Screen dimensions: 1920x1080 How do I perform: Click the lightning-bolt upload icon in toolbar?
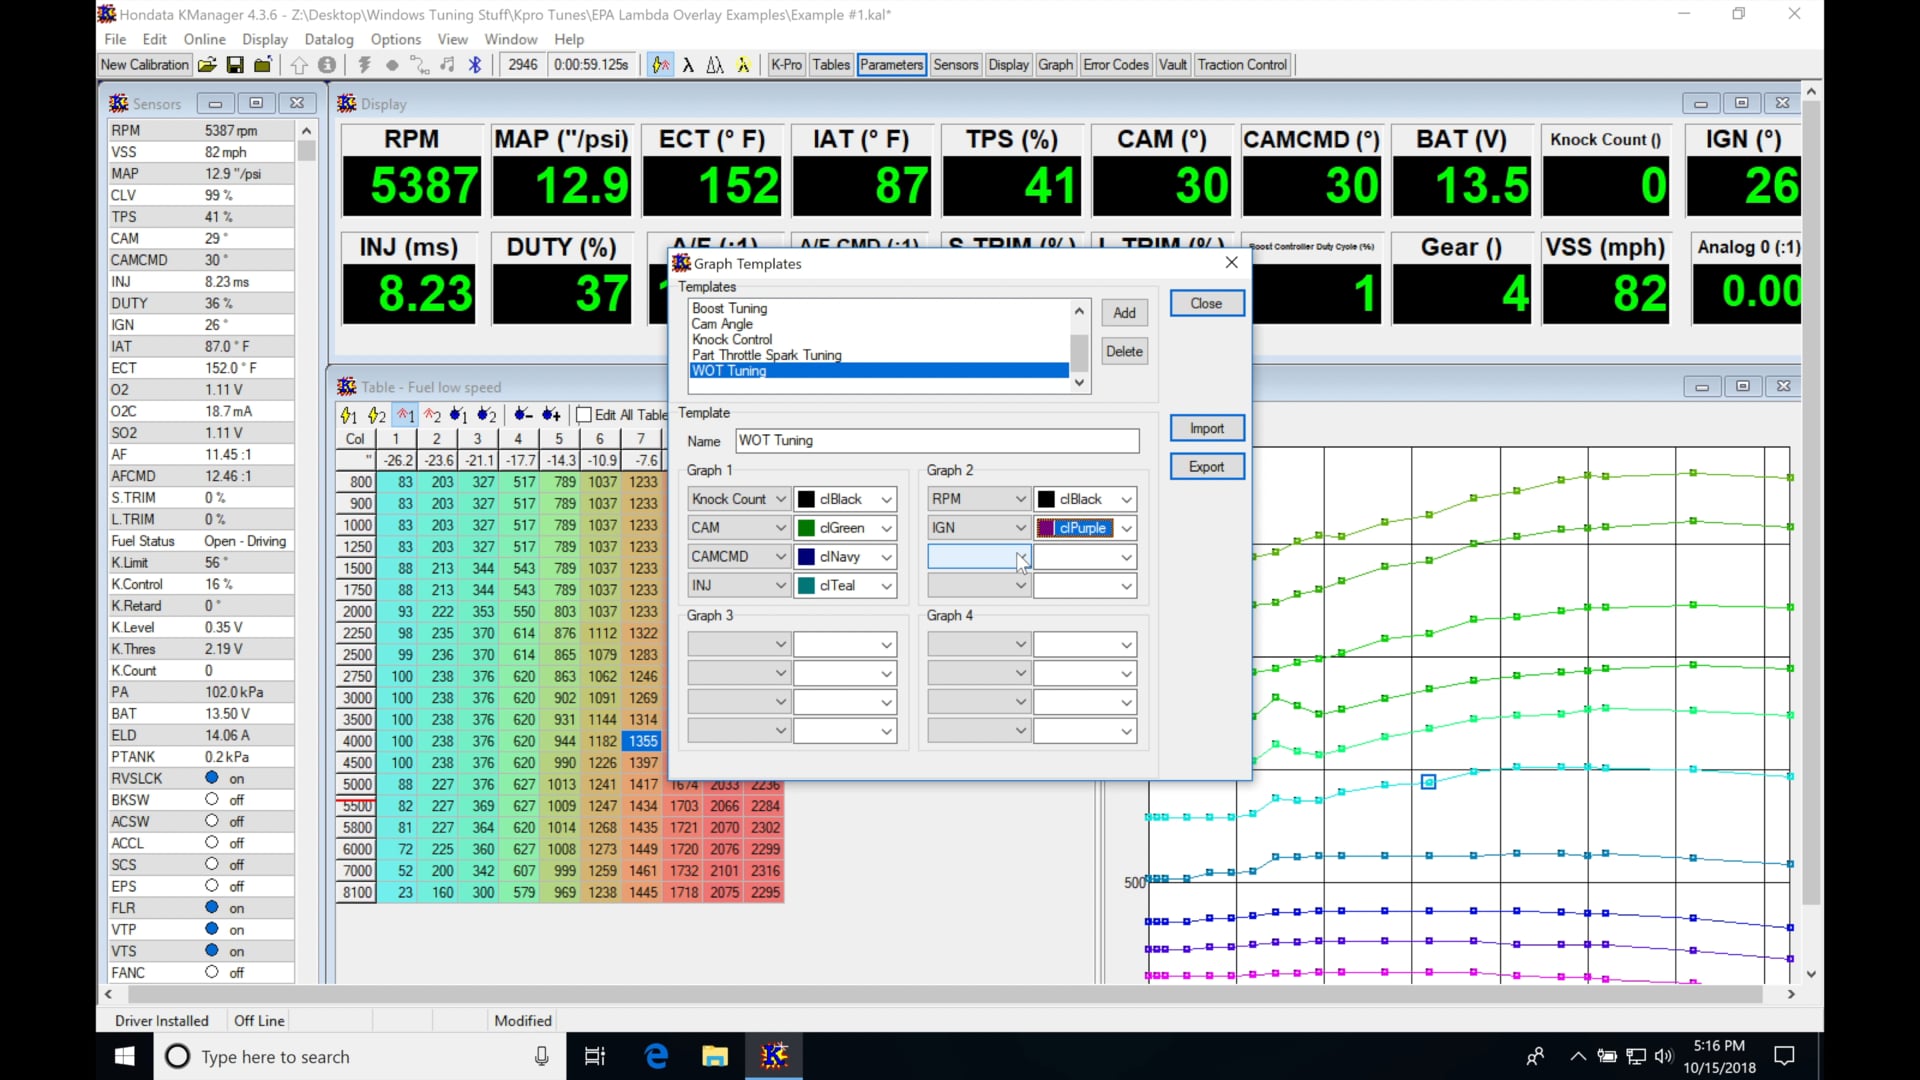coord(364,64)
